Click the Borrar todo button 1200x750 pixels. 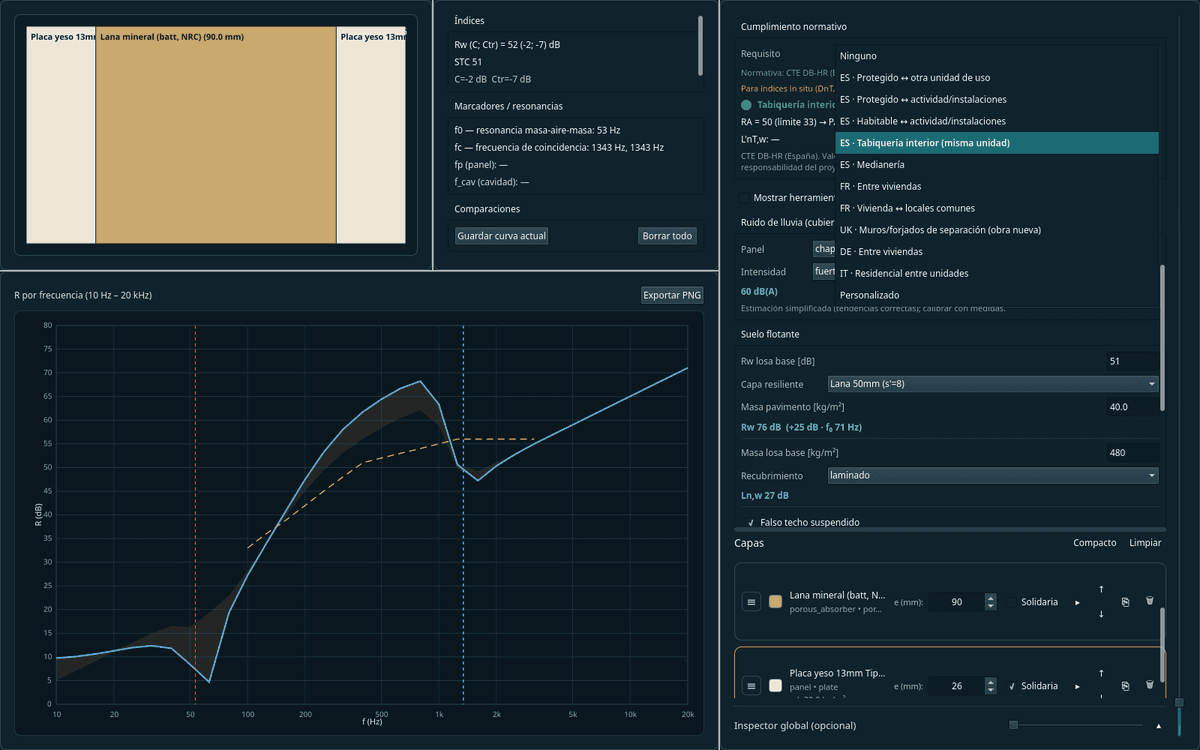[667, 236]
